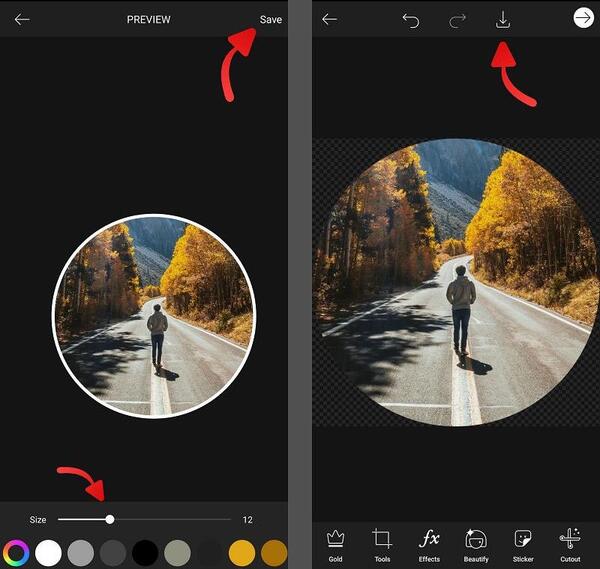The height and width of the screenshot is (569, 600).
Task: Click the Size value 12
Action: (x=248, y=520)
